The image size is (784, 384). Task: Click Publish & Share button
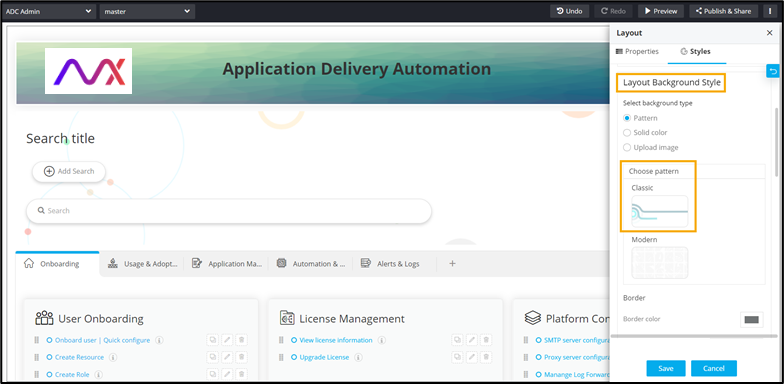tap(723, 11)
